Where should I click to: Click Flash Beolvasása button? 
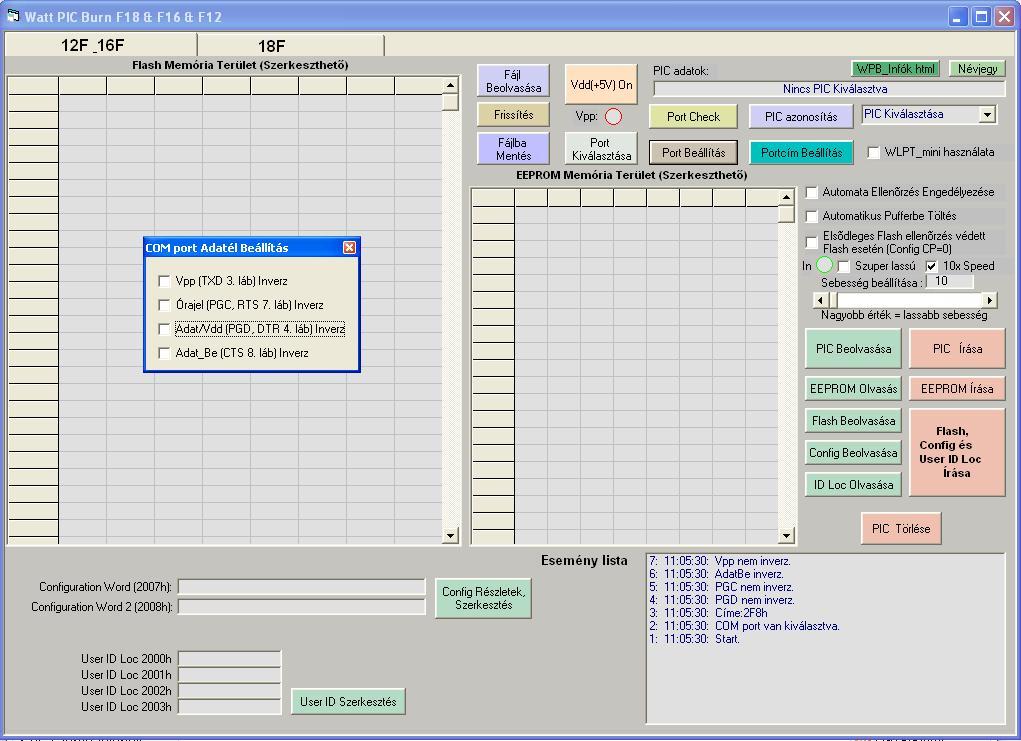pos(853,421)
